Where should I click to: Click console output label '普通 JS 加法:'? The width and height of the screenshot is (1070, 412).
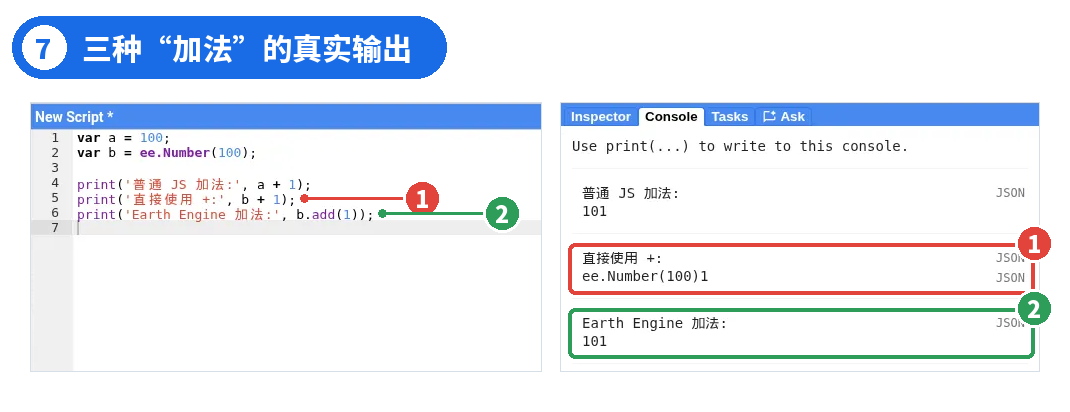(631, 193)
